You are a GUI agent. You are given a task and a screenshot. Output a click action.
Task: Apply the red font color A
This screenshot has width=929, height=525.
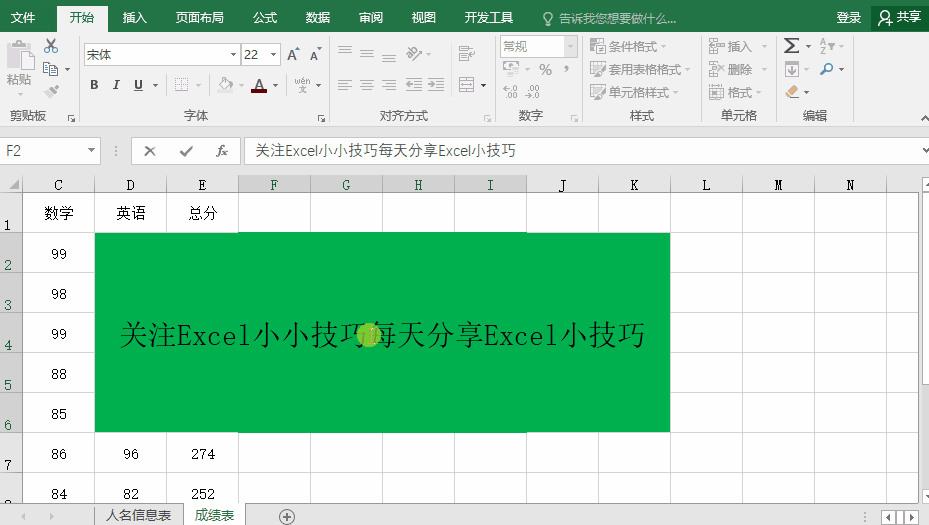pyautogui.click(x=259, y=85)
